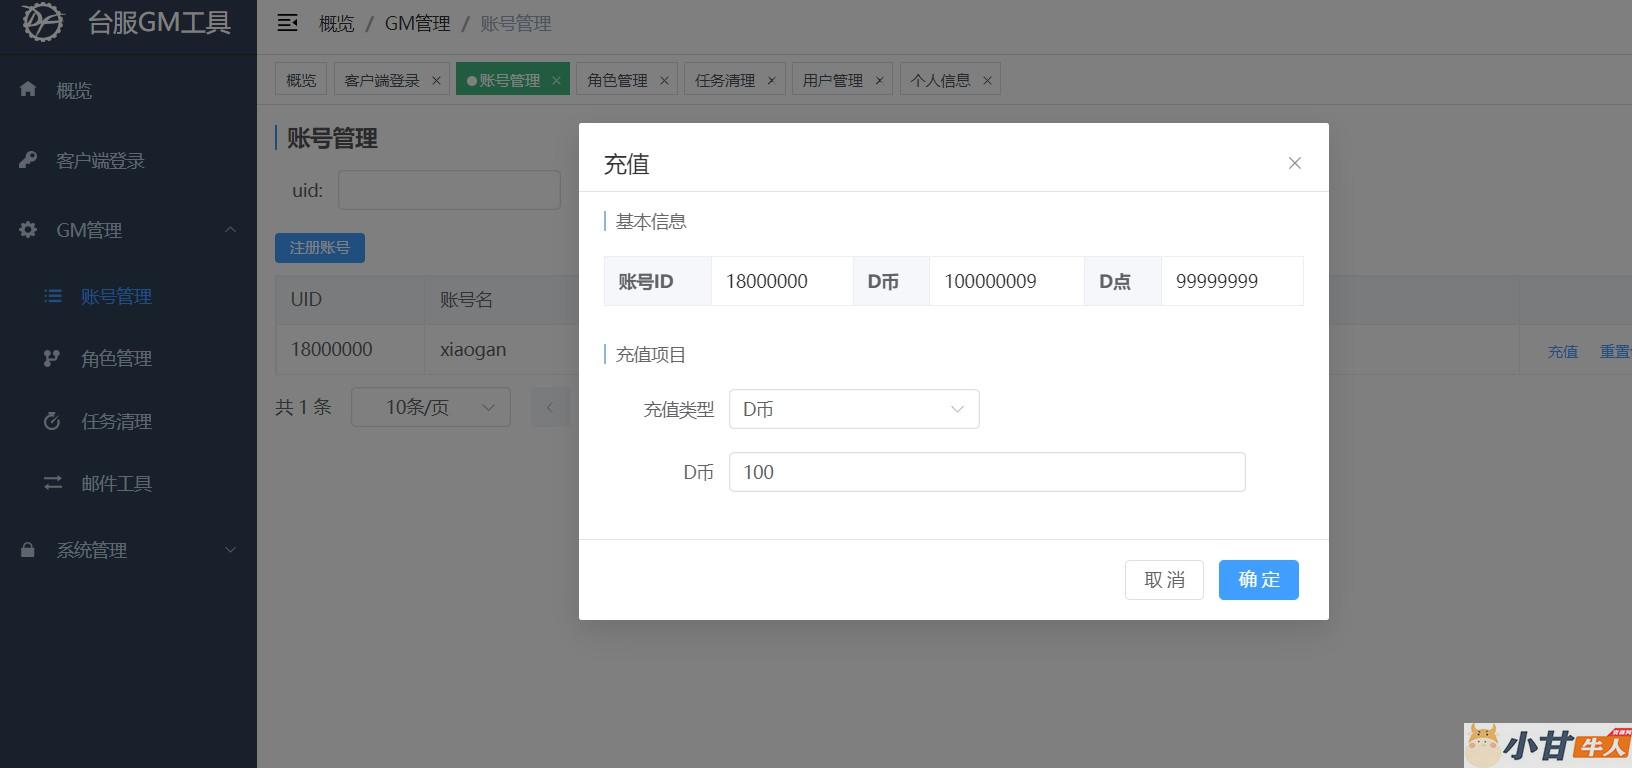Screen dimensions: 1632x768
Task: Click the lock icon beside 系统管理
Action: (28, 550)
